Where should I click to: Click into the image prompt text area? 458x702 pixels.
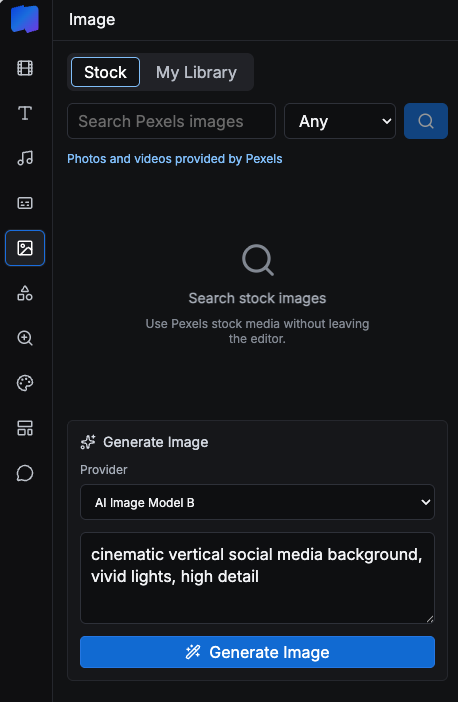tap(257, 578)
